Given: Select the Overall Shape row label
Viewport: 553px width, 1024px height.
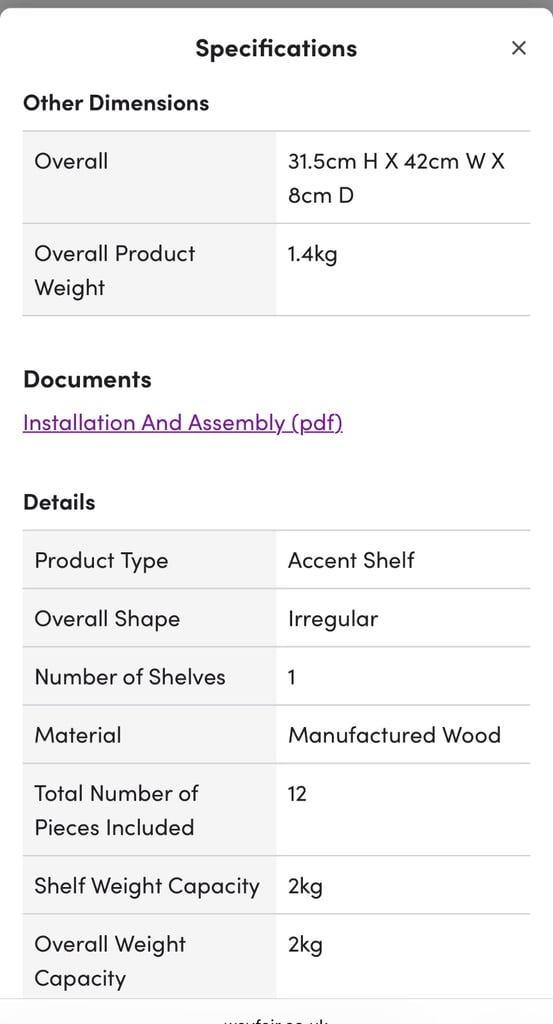Looking at the screenshot, I should point(107,618).
